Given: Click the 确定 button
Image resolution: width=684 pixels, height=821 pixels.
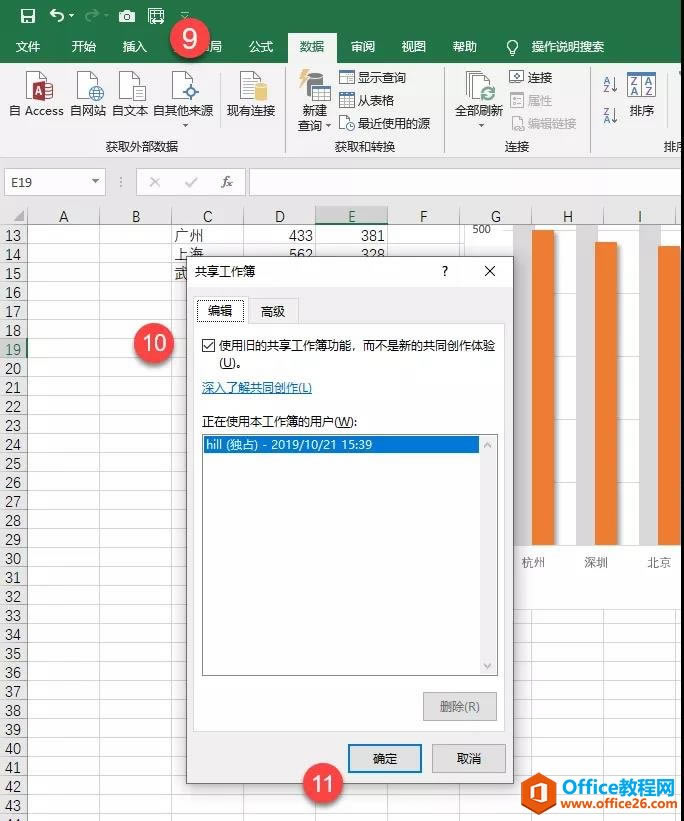Looking at the screenshot, I should [385, 758].
